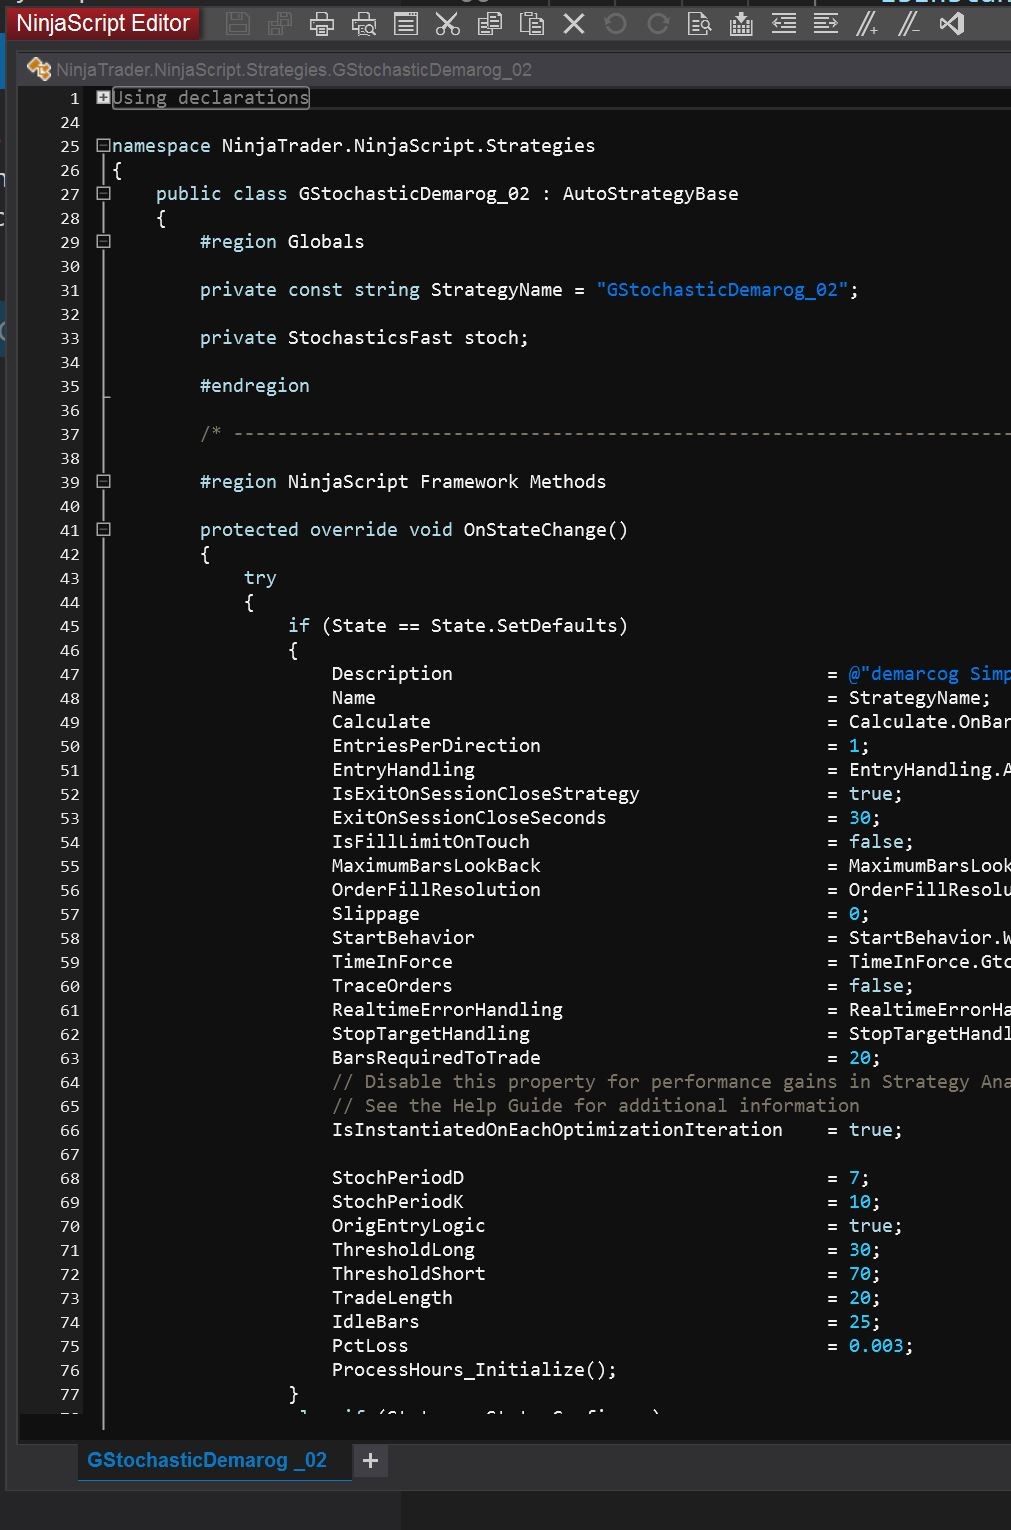Click the Paste clipboard icon

[x=532, y=24]
